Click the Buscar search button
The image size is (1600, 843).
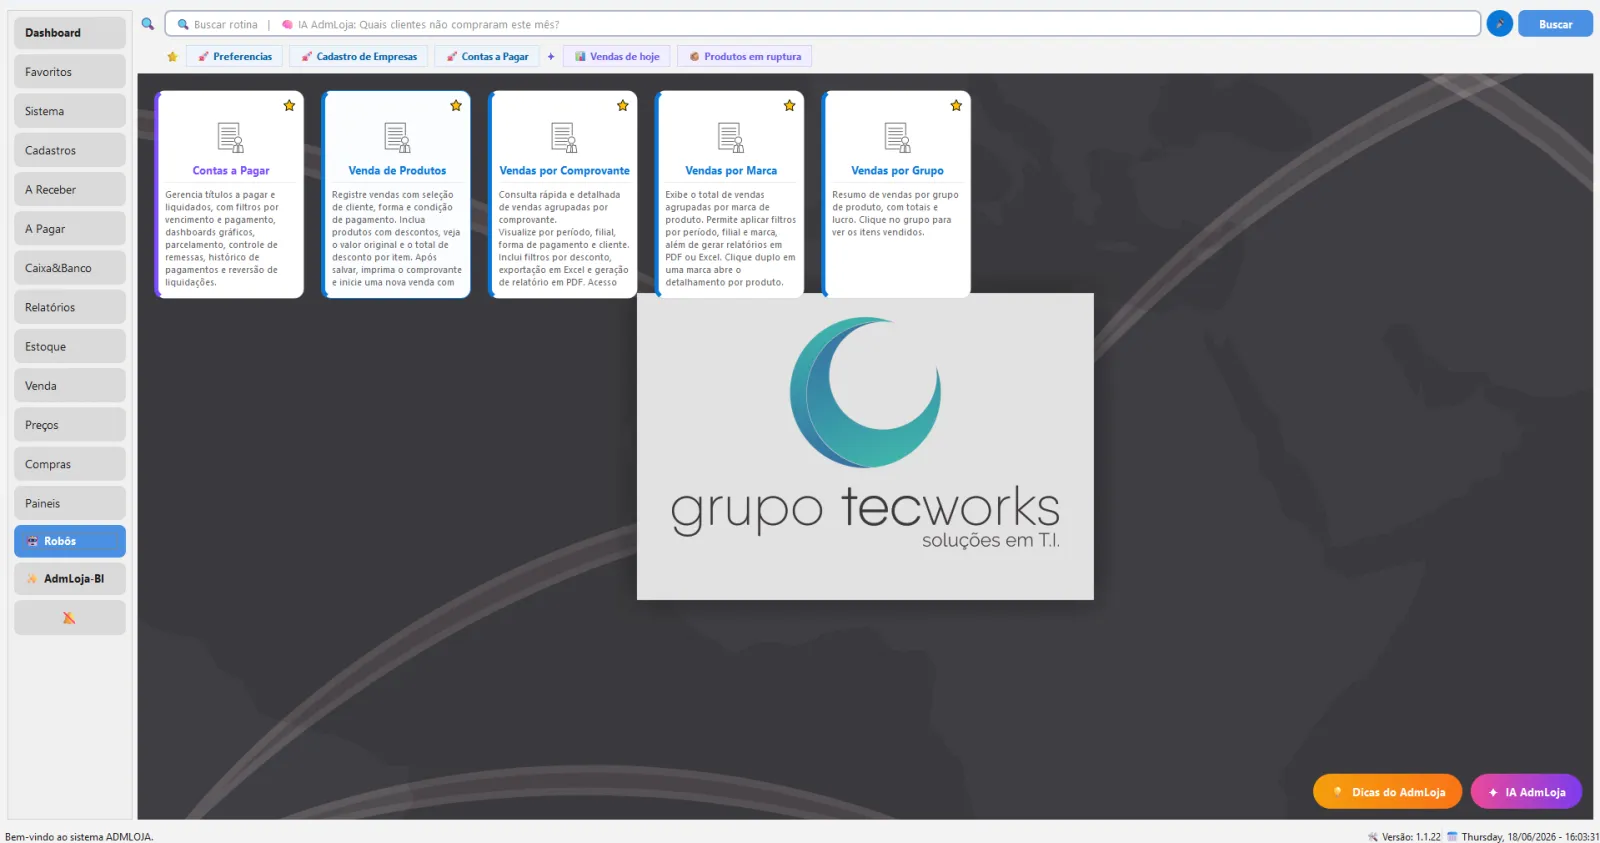coord(1555,24)
